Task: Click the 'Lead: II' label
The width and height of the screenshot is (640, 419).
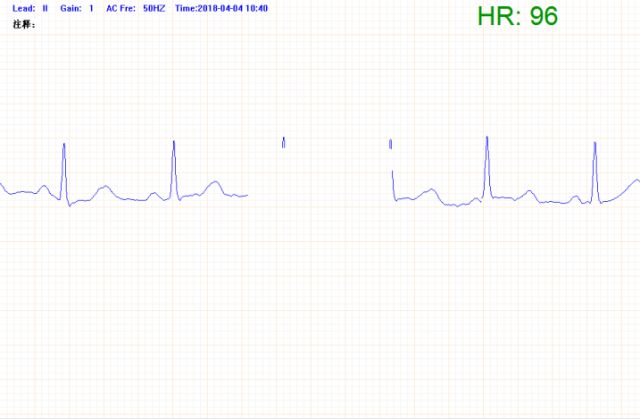Action: point(30,8)
